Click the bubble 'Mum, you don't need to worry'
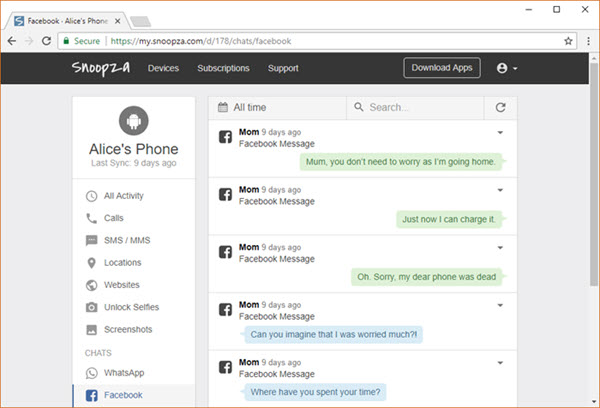 click(x=401, y=162)
